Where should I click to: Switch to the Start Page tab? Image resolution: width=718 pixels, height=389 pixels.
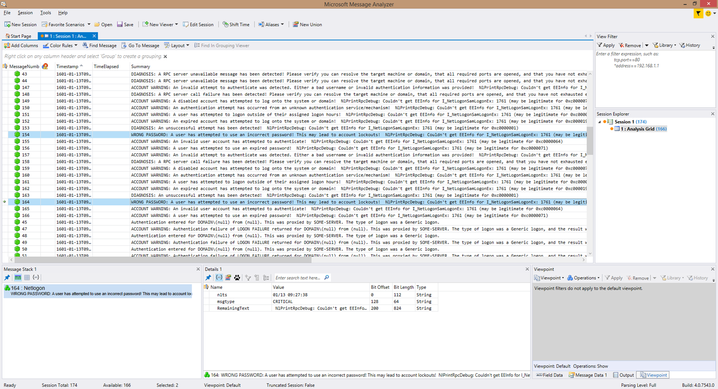[x=18, y=36]
